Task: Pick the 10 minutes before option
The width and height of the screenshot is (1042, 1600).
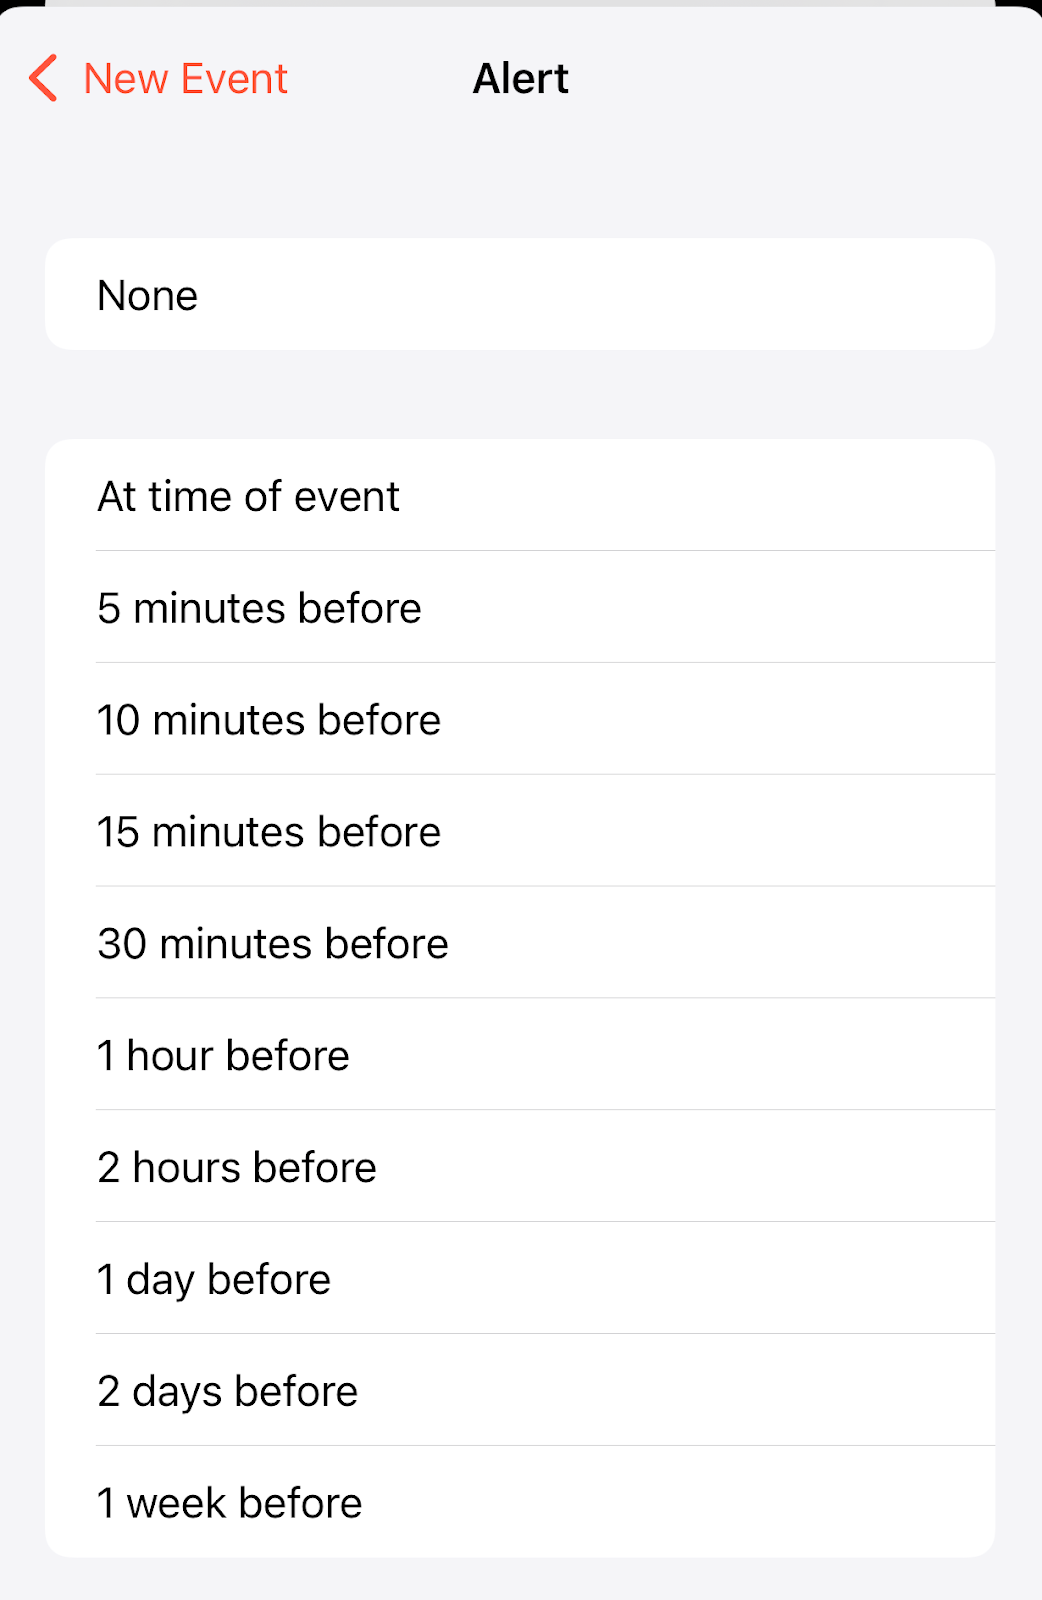Action: pos(520,720)
